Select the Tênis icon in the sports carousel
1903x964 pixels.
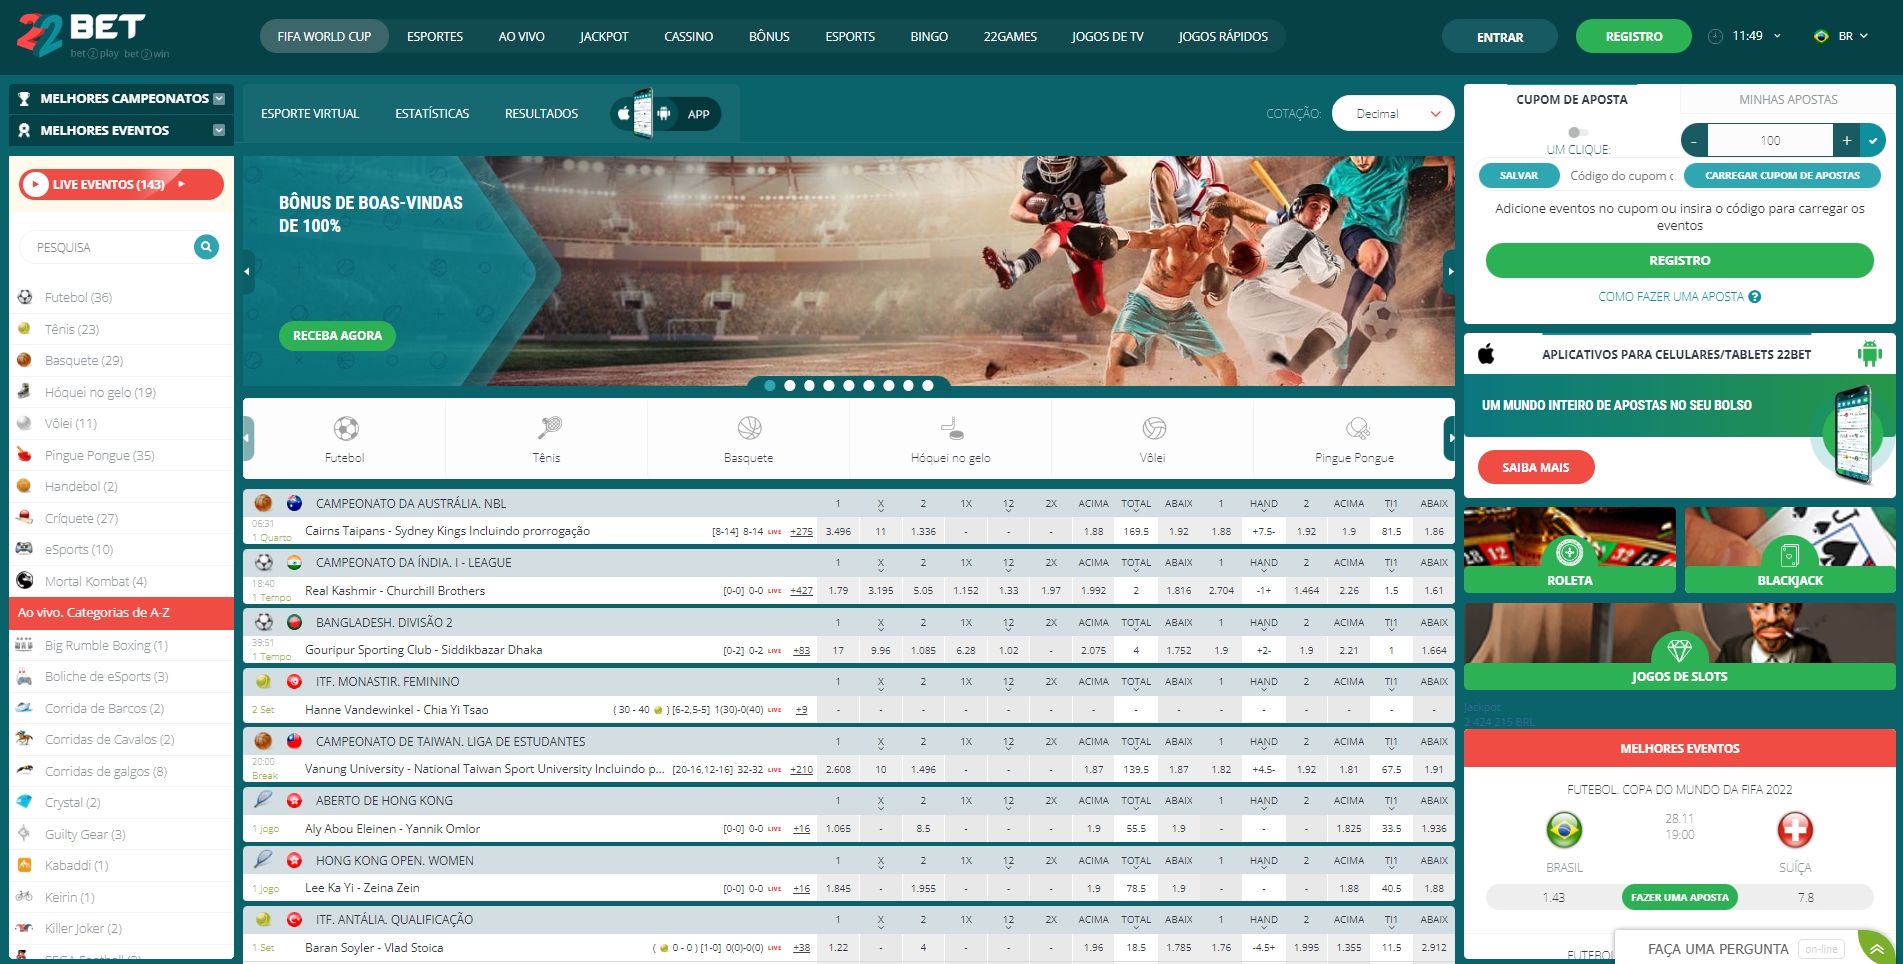545,429
